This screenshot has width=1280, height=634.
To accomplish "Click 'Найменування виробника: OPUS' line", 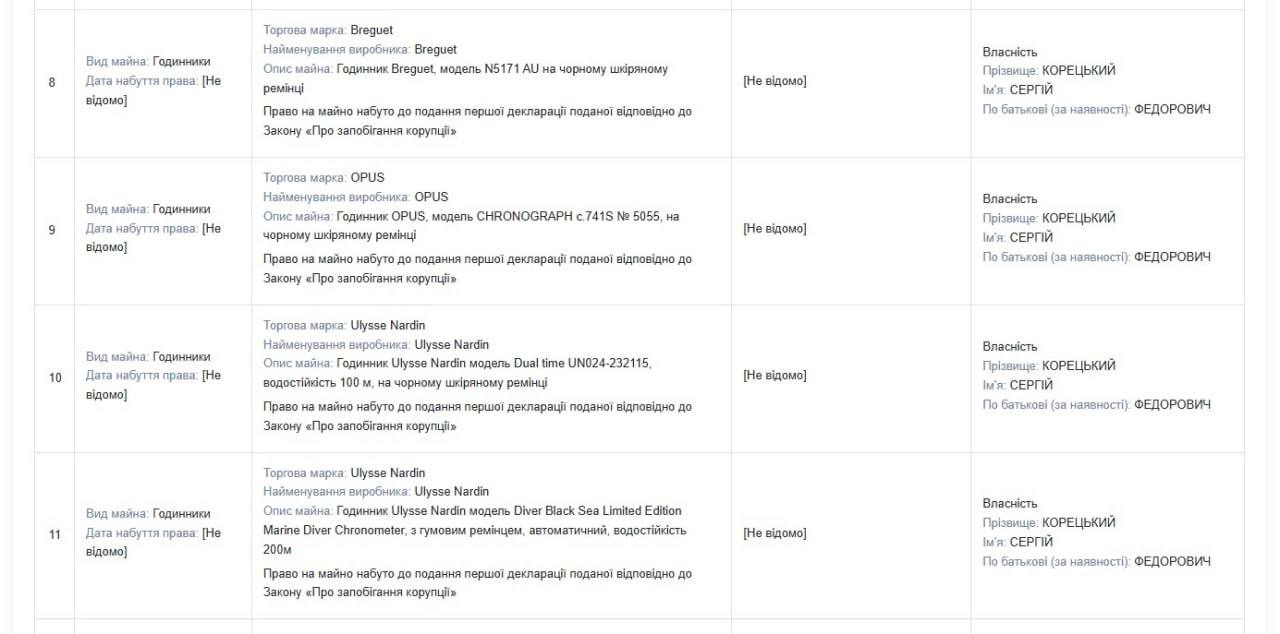I will click(x=355, y=197).
